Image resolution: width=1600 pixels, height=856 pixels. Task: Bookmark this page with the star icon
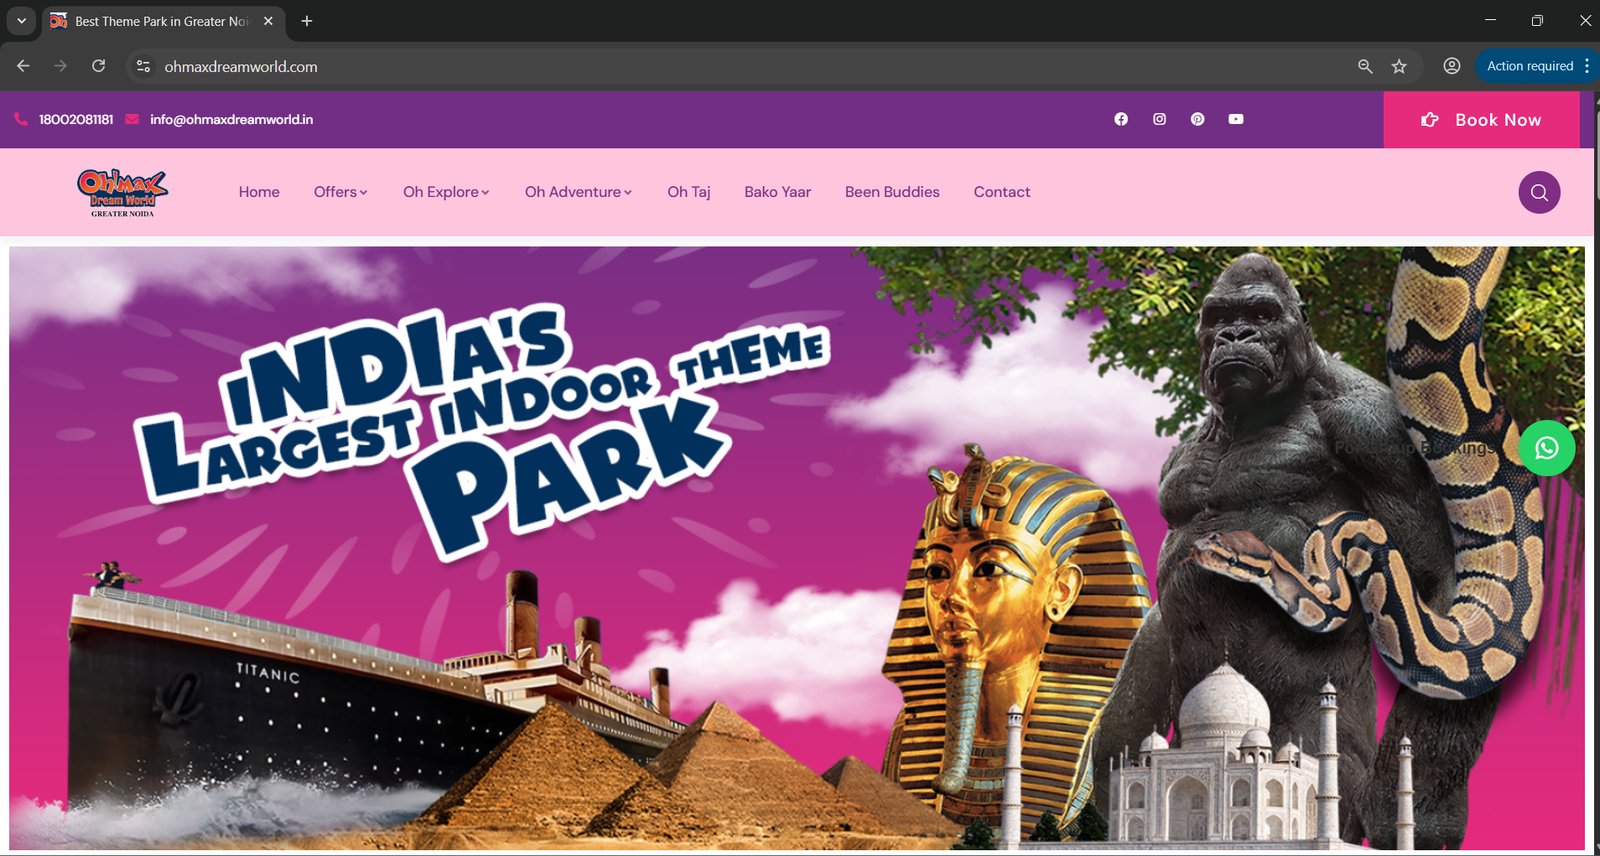pos(1399,66)
